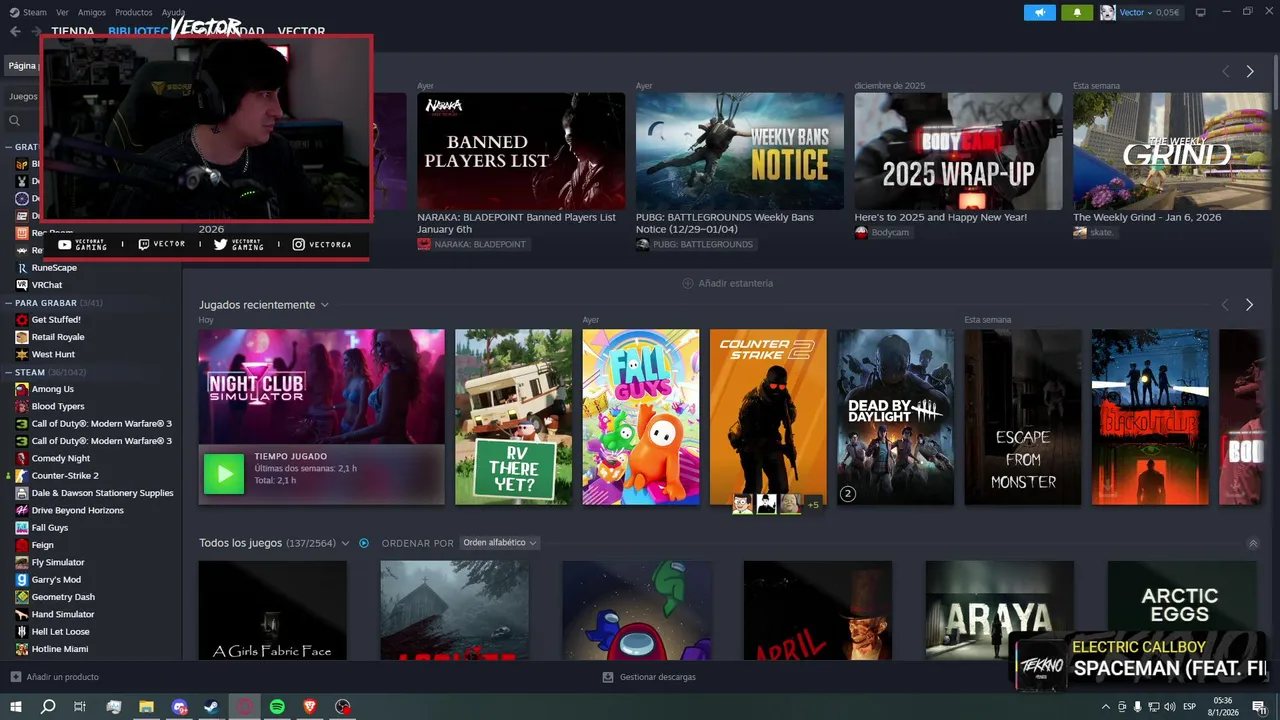The height and width of the screenshot is (720, 1280).
Task: Open the Arctic Eggs game tile
Action: coord(1180,609)
